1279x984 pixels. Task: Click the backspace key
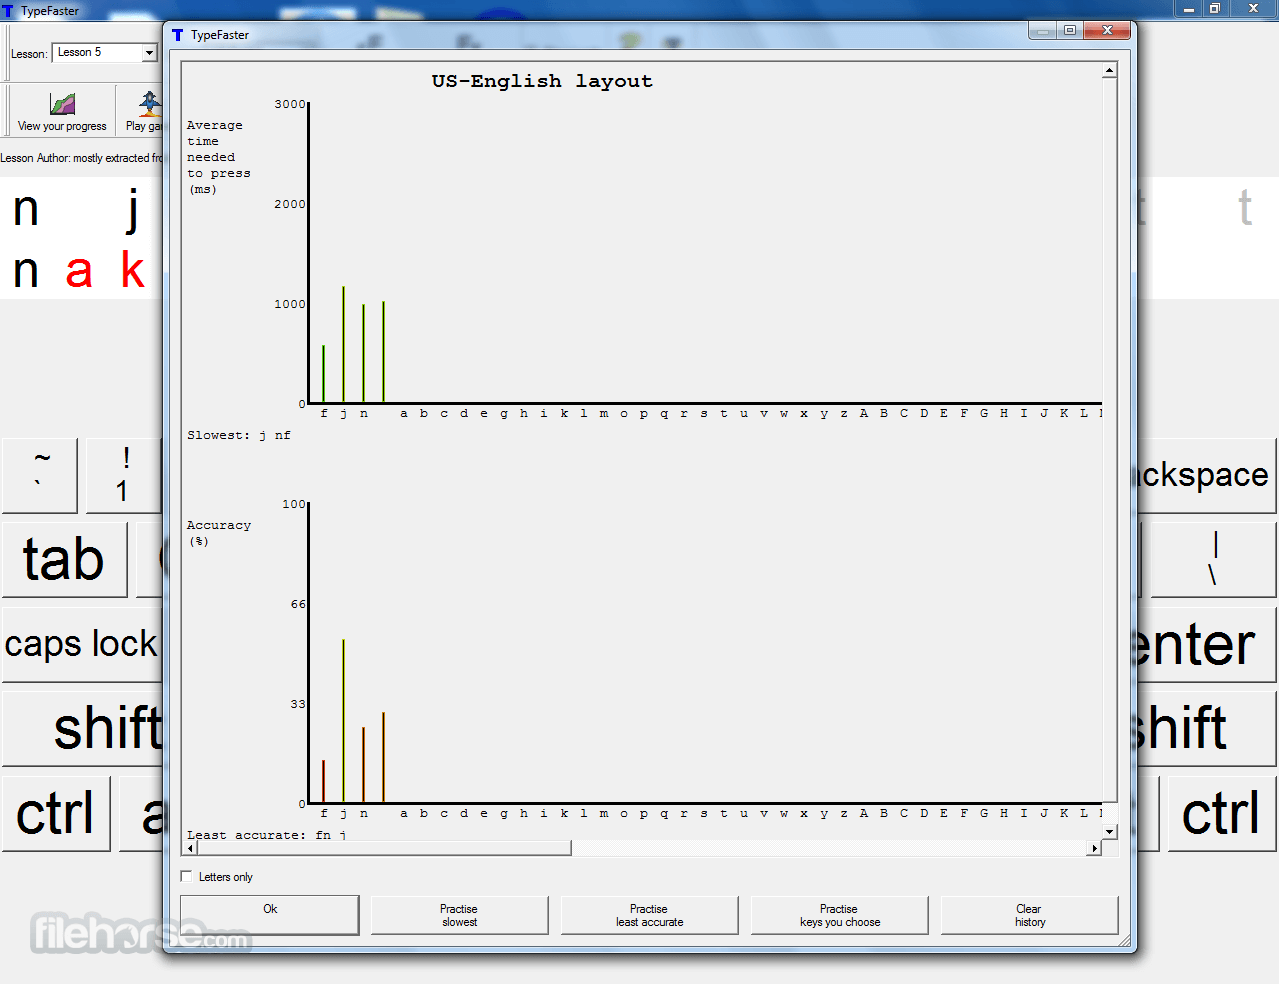pyautogui.click(x=1207, y=475)
